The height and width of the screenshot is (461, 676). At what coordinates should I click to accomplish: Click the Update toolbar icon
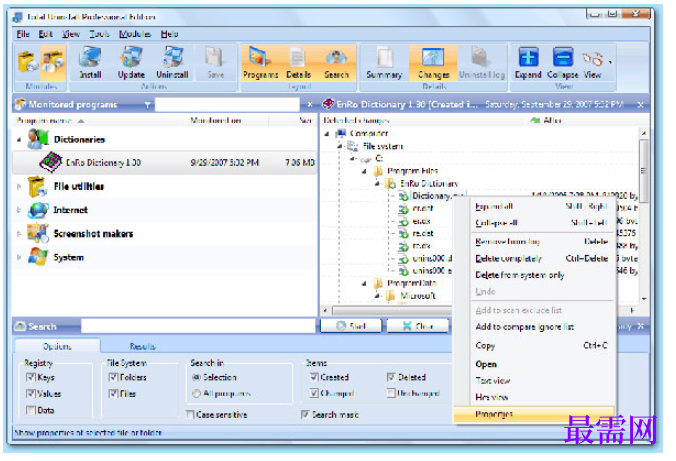[x=131, y=58]
